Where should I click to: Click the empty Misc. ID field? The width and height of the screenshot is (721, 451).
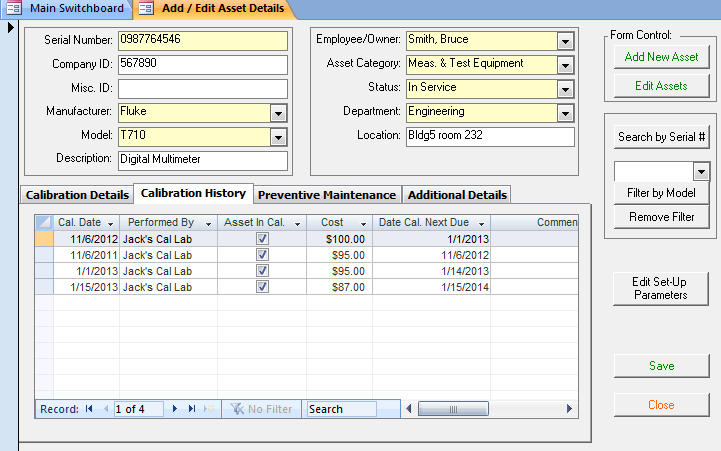coord(203,89)
